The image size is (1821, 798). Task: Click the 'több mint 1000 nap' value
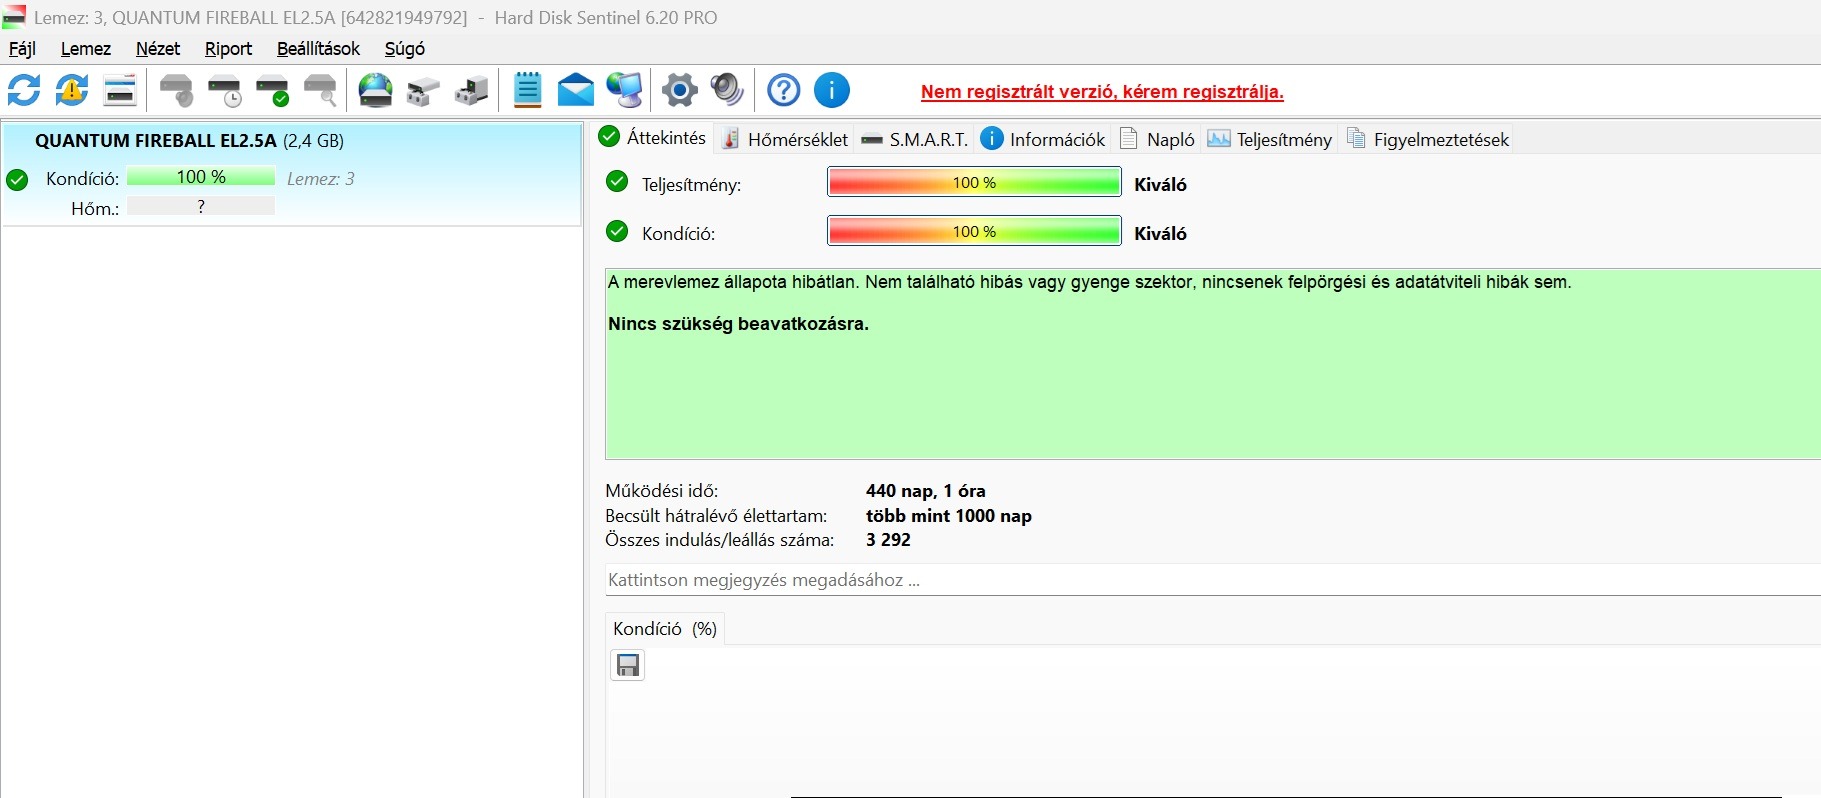tap(949, 516)
